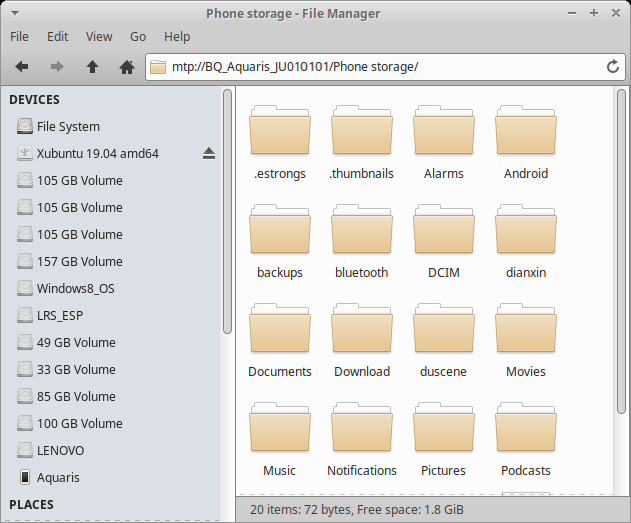This screenshot has width=631, height=523.
Task: Open the Go menu
Action: point(138,36)
